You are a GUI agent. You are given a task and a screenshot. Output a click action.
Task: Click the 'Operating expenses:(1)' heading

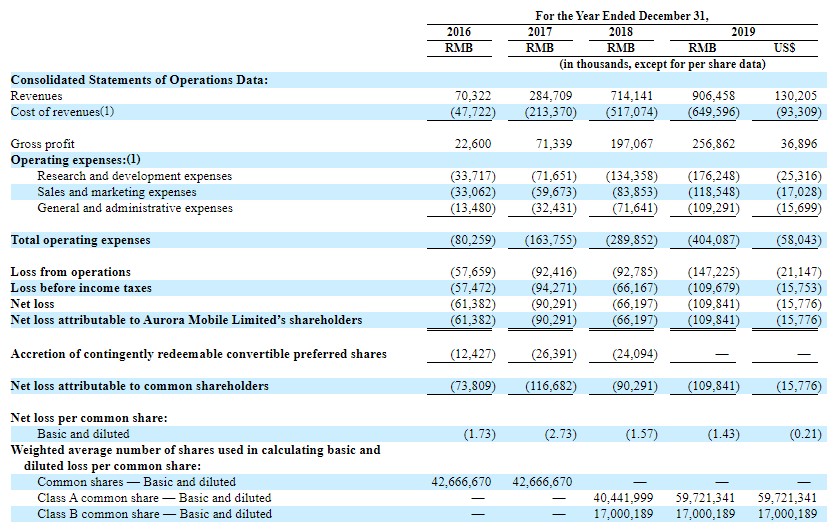75,160
